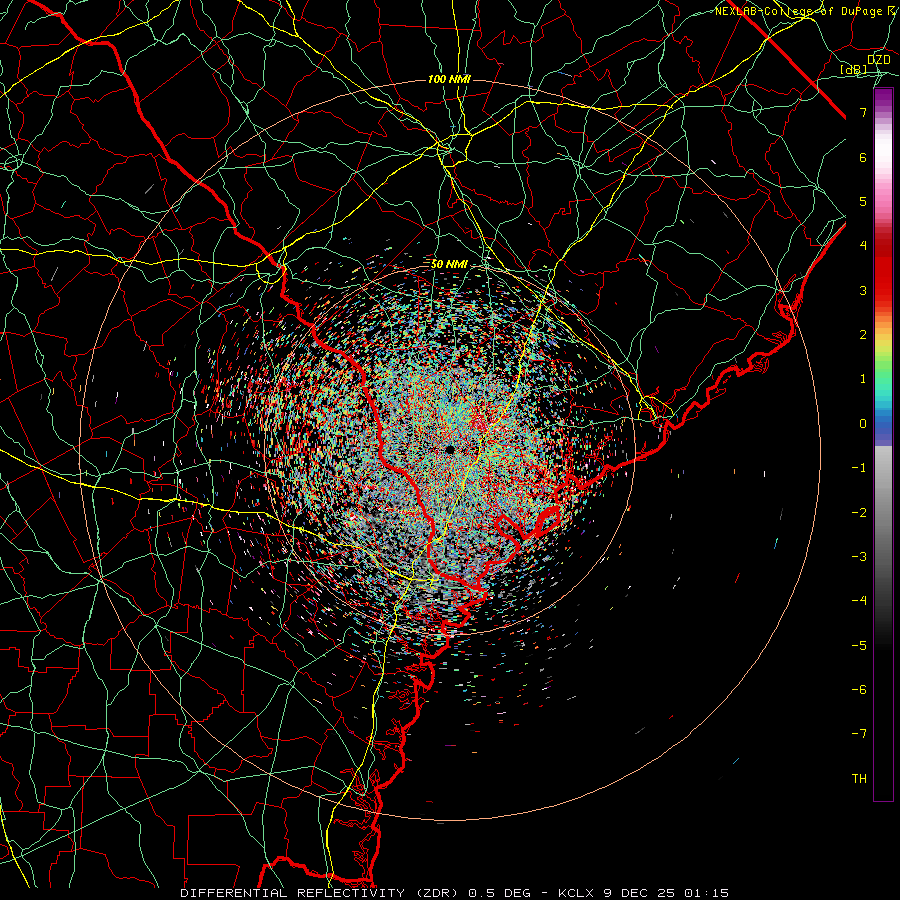Click the 1 value on the color scale
900x900 pixels.
(863, 379)
